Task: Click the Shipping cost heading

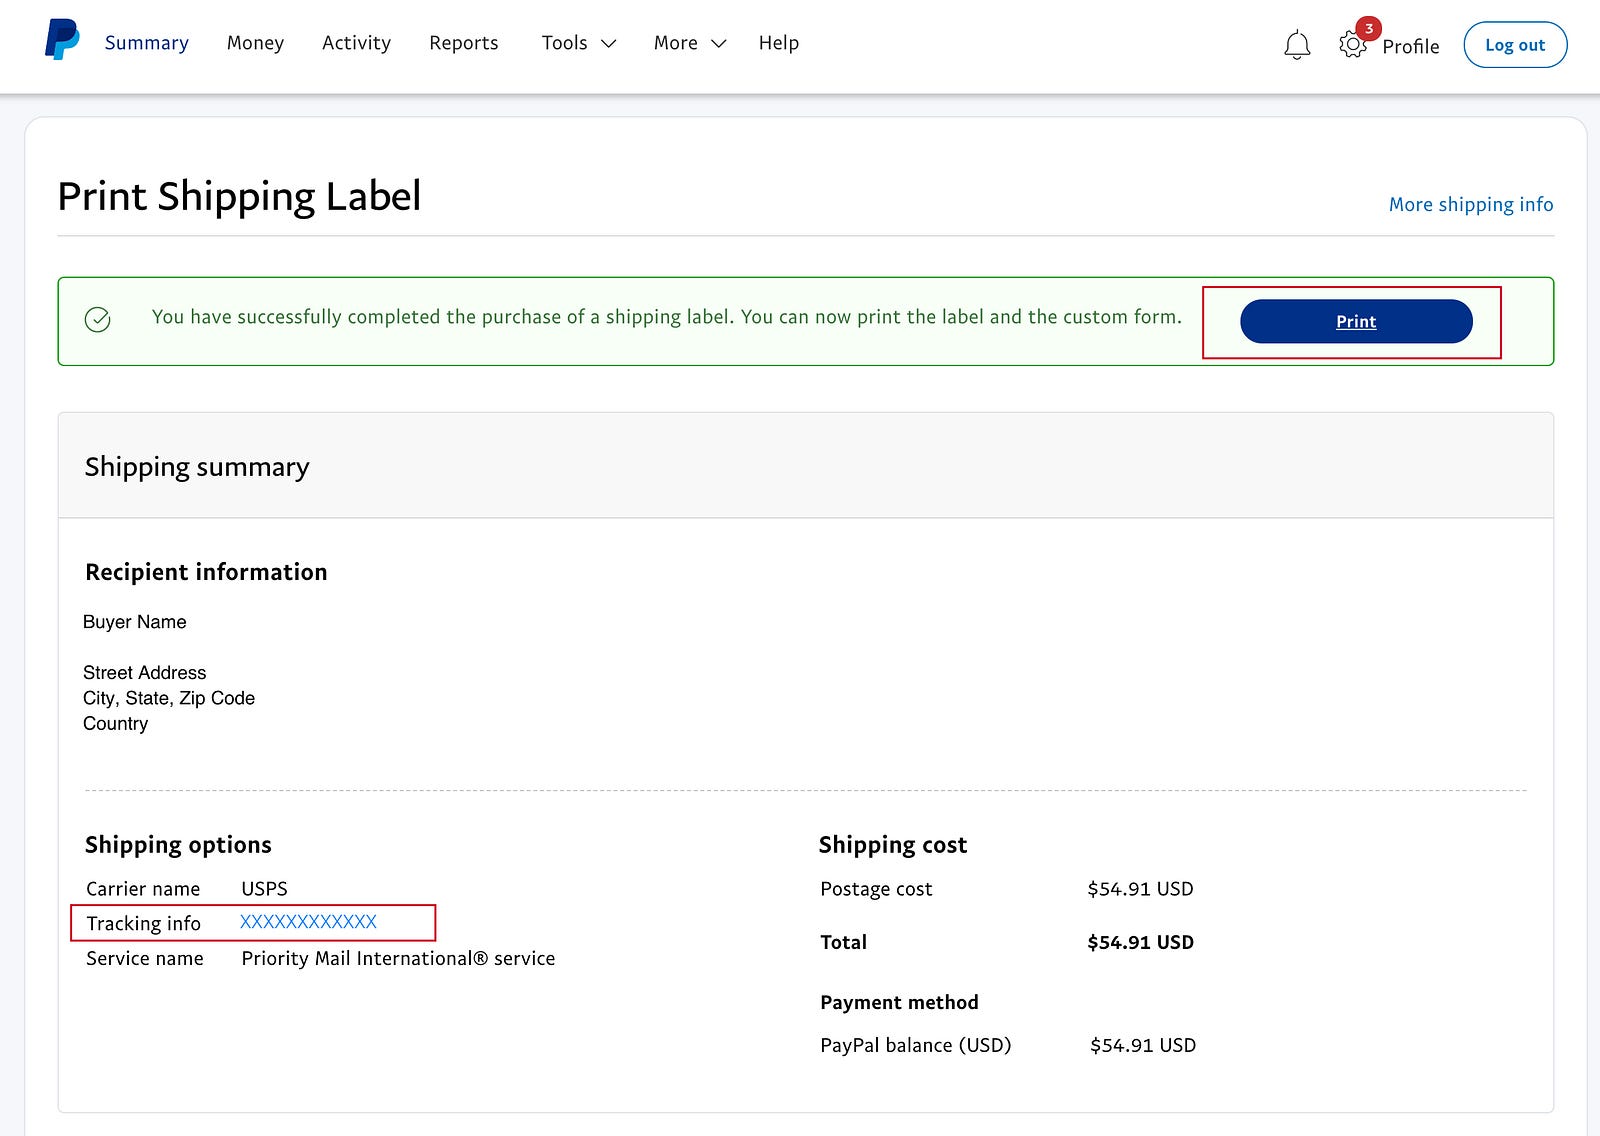Action: [893, 845]
